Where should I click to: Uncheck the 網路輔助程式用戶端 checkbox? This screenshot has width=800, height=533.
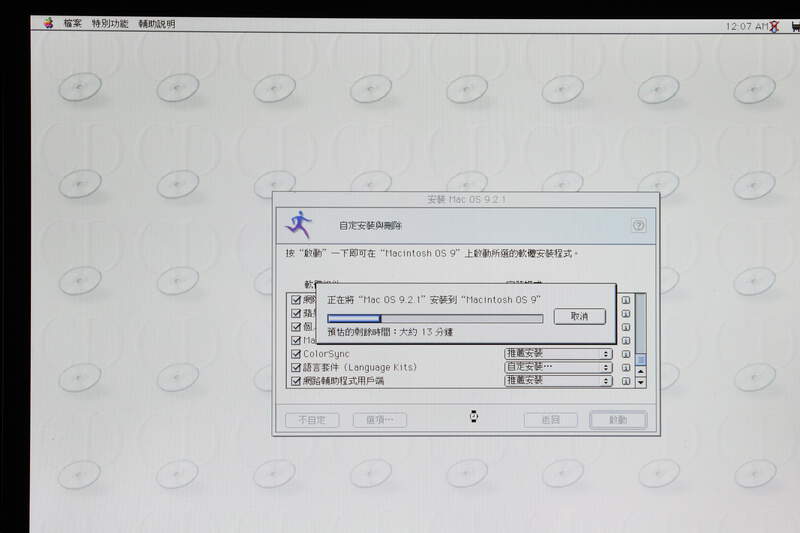click(295, 380)
